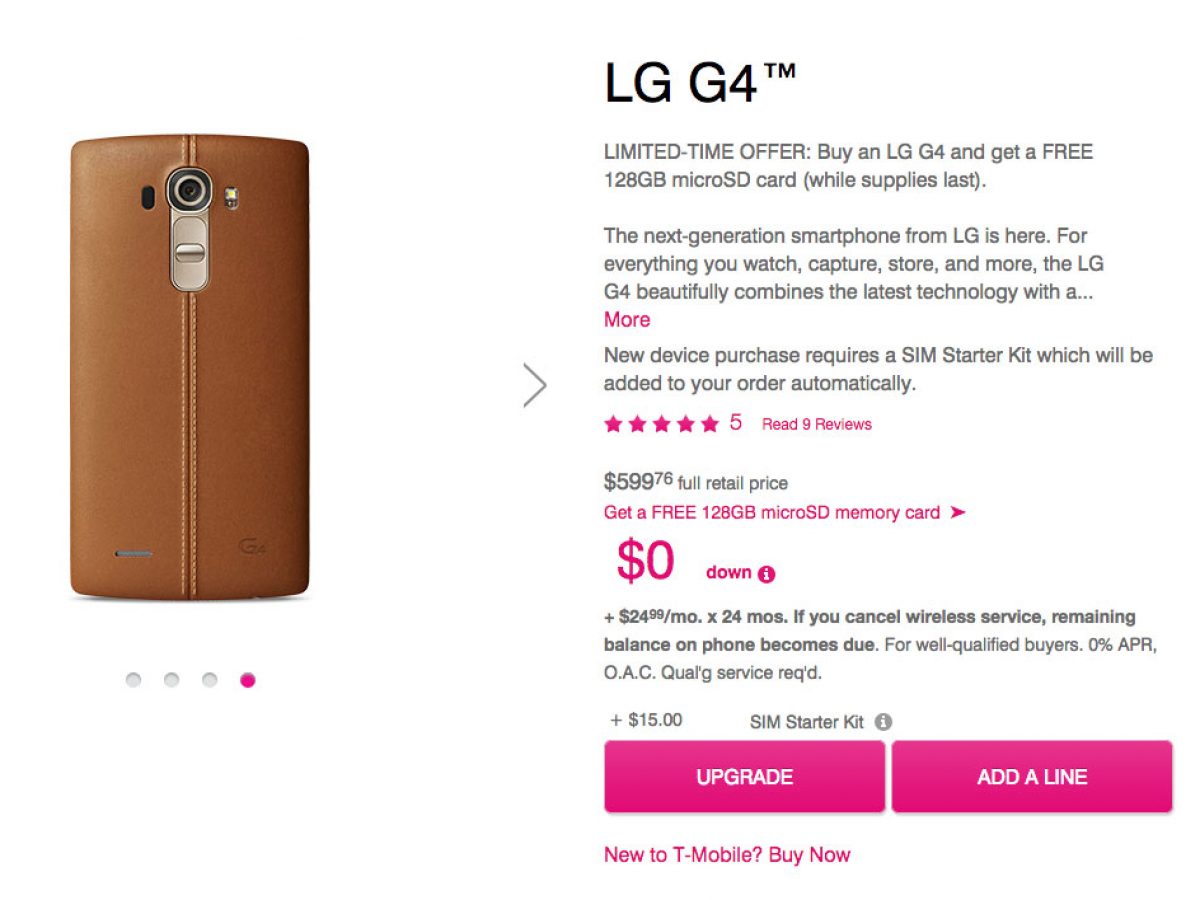Select the third carousel dot
Image resolution: width=1200 pixels, height=900 pixels.
click(x=210, y=680)
